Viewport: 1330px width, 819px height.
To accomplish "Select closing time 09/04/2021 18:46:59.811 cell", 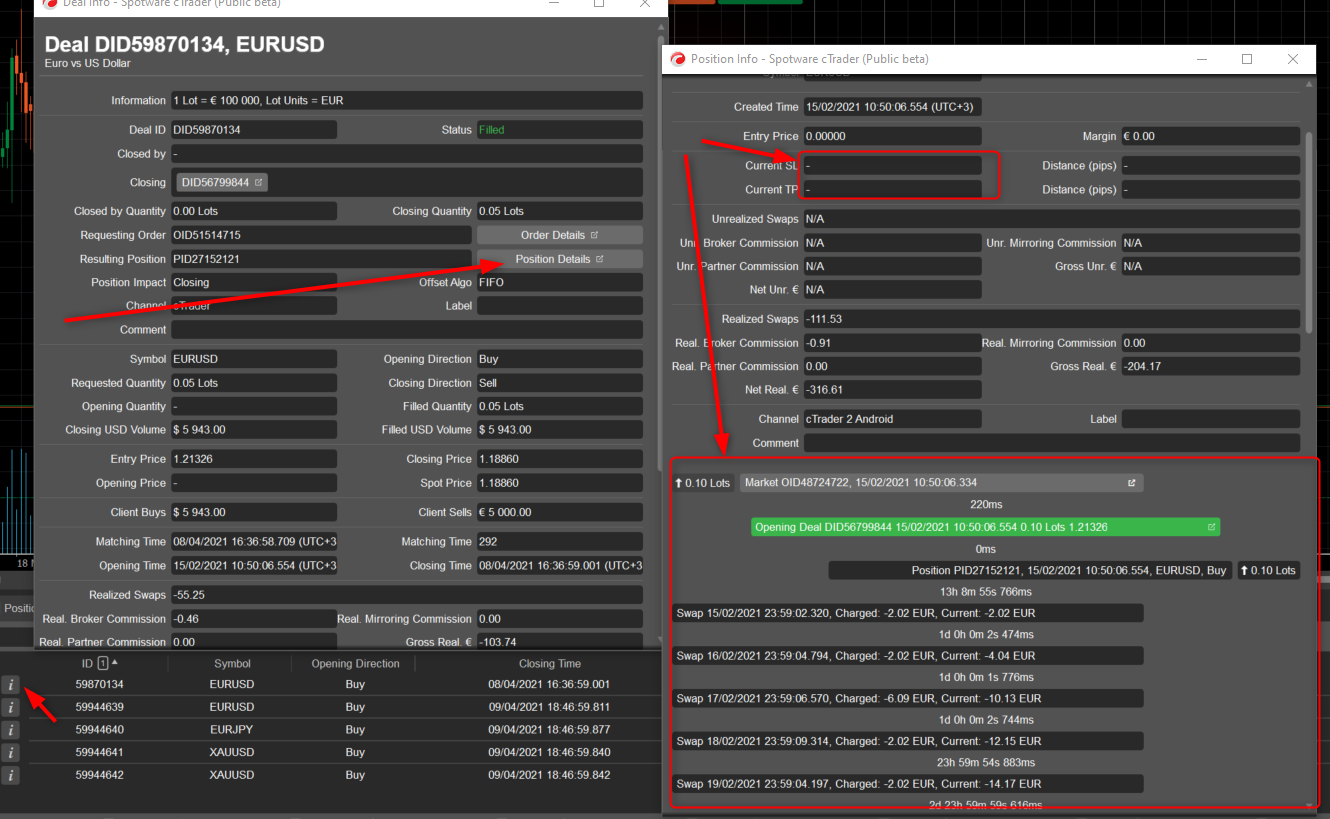I will click(x=549, y=707).
